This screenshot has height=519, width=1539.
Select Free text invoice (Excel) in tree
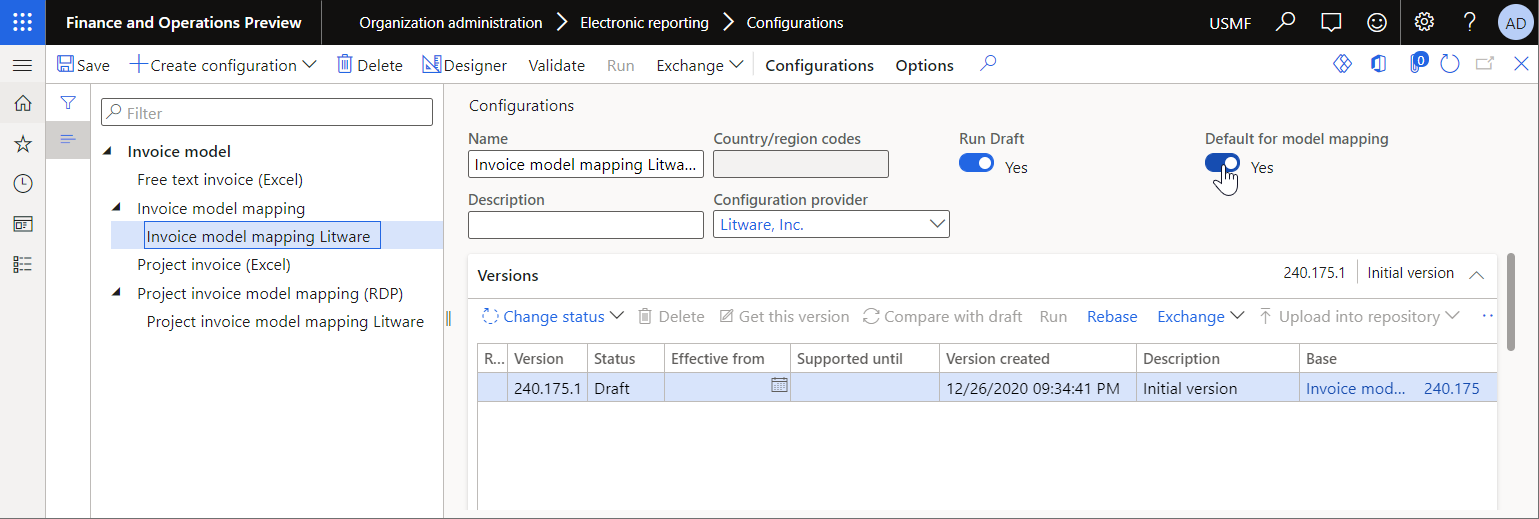tap(220, 180)
